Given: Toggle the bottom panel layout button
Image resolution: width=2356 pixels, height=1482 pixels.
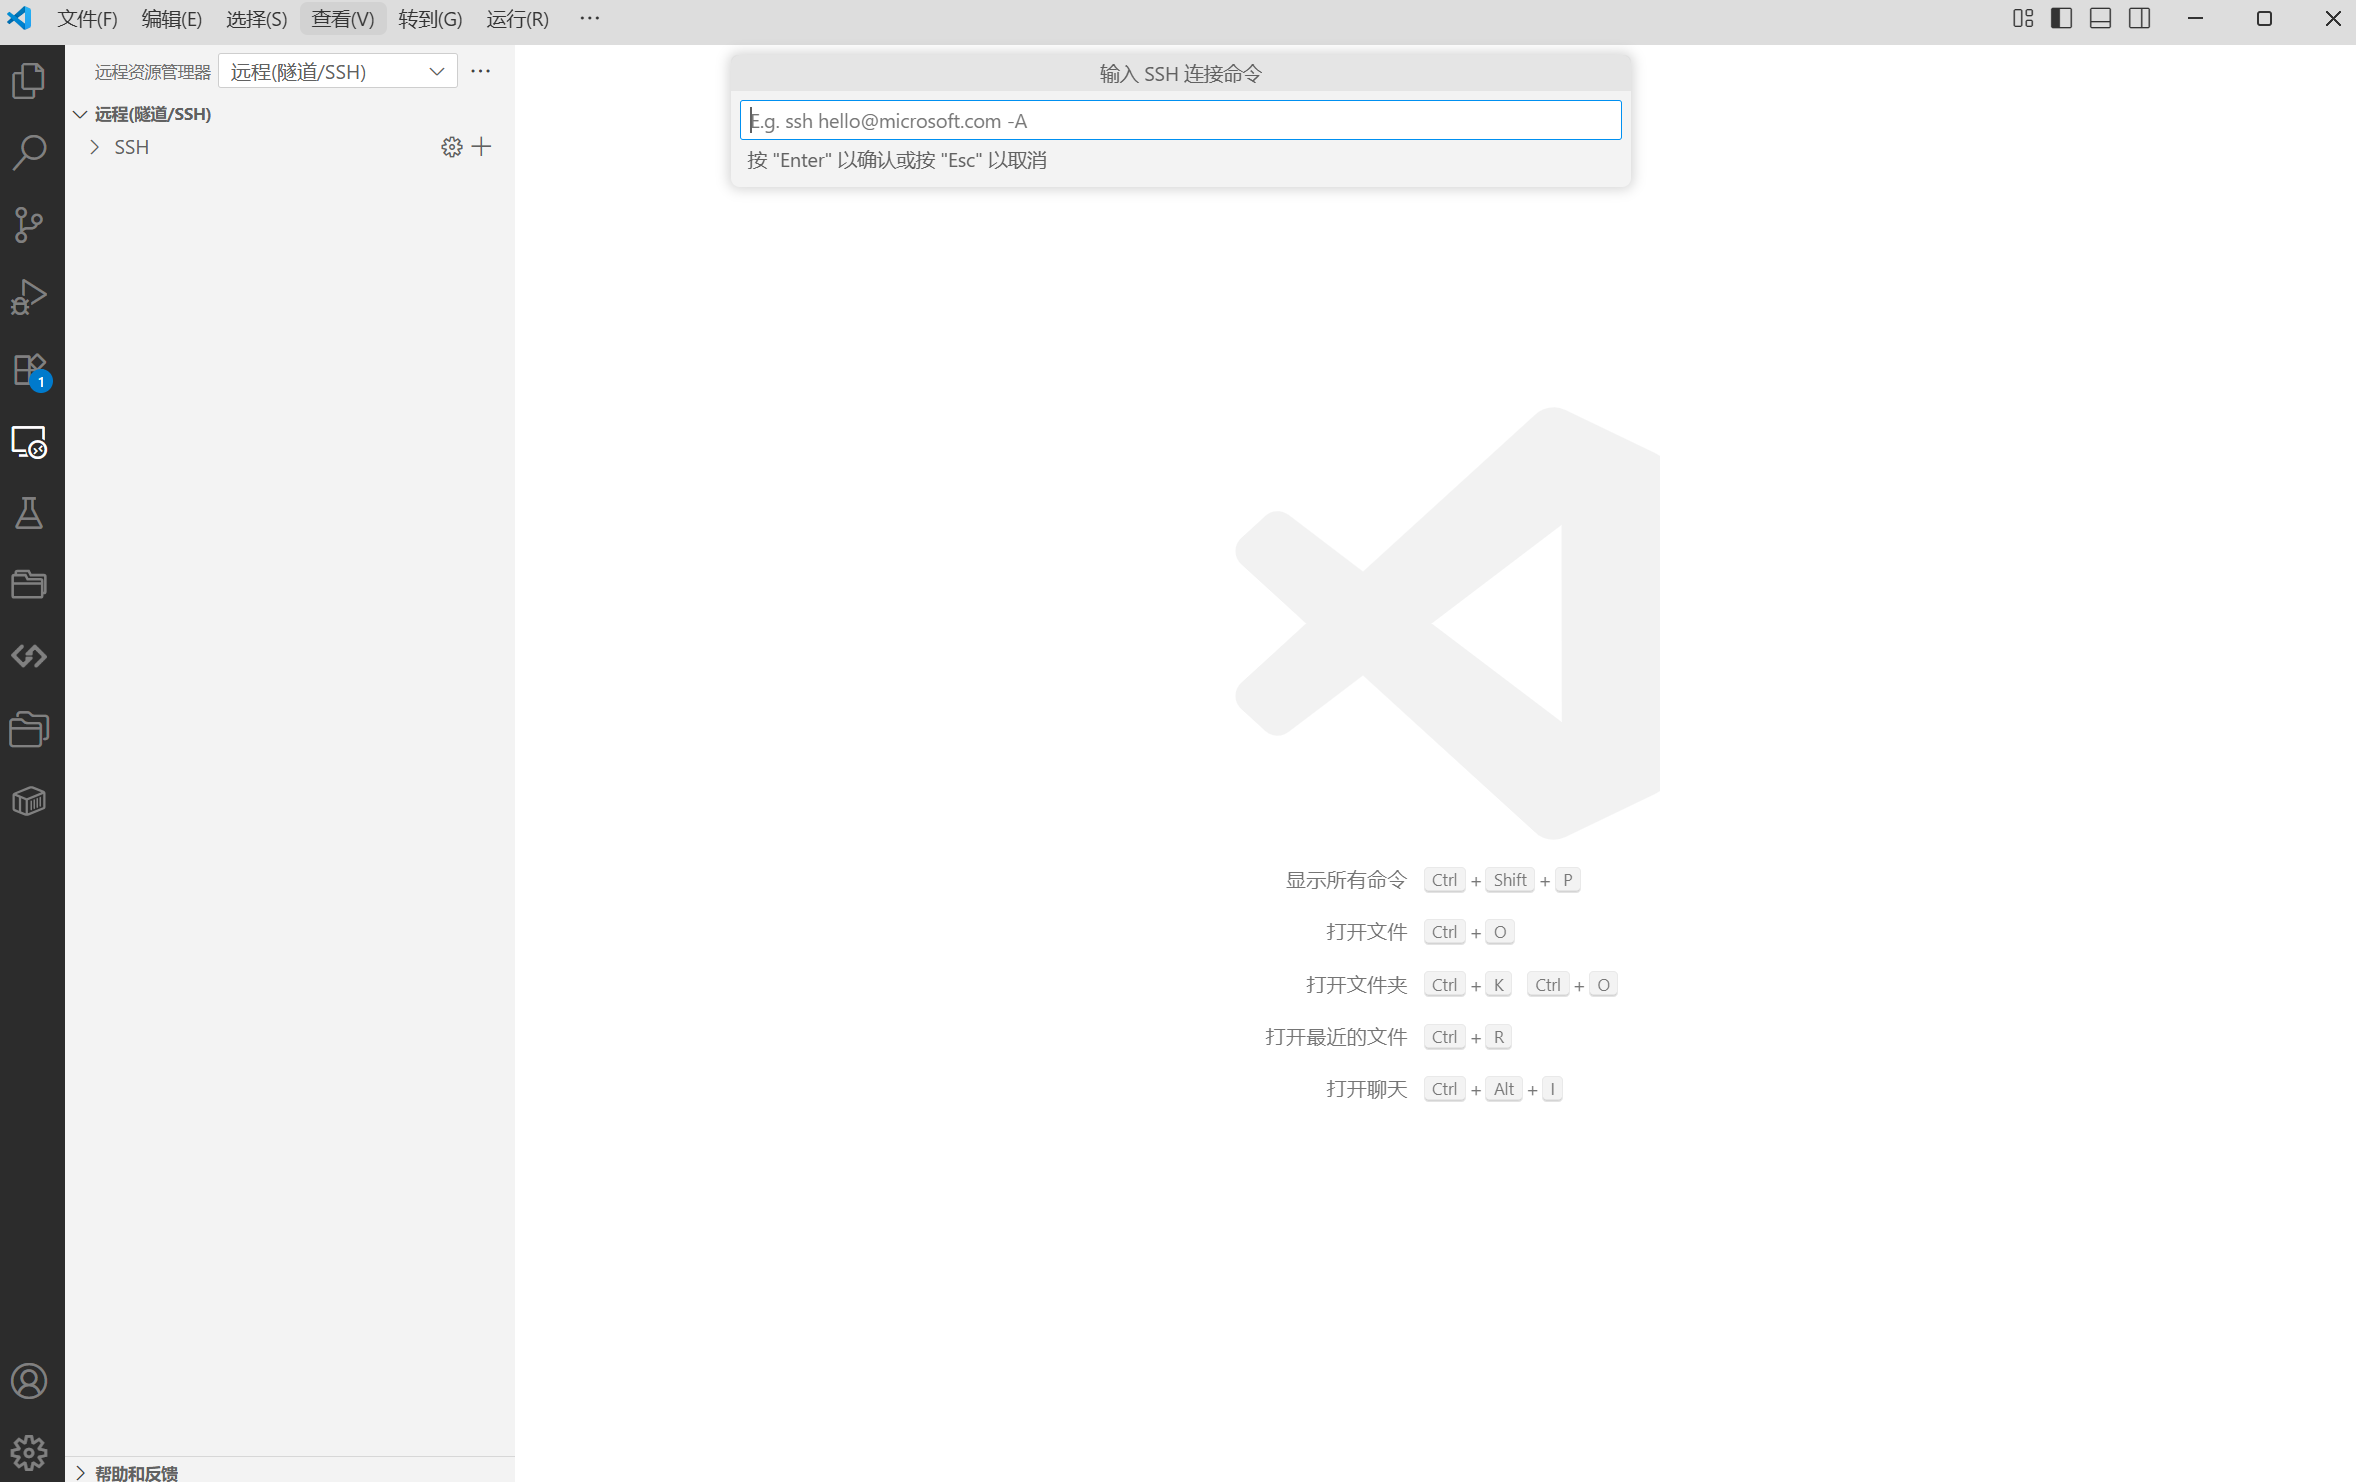Looking at the screenshot, I should coord(2100,19).
